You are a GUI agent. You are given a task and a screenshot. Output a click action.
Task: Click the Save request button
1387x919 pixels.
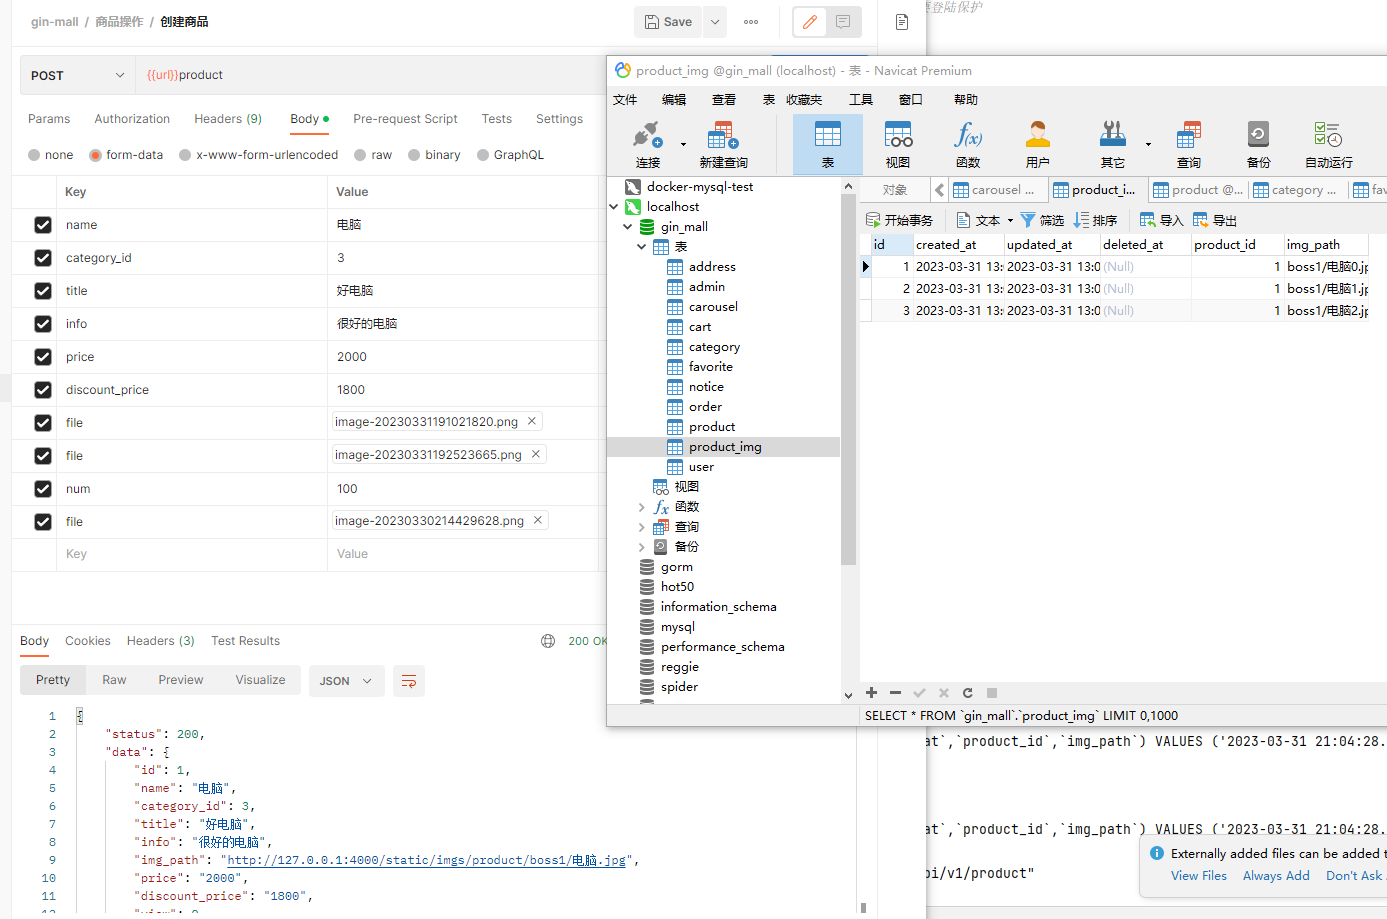pyautogui.click(x=668, y=22)
